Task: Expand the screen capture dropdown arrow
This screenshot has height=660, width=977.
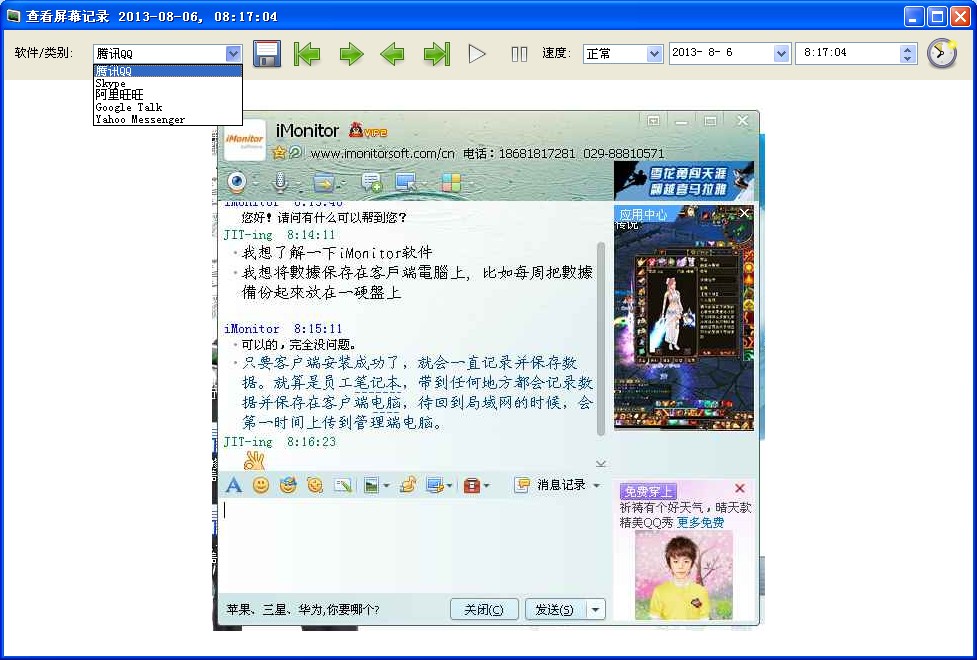Action: point(450,485)
